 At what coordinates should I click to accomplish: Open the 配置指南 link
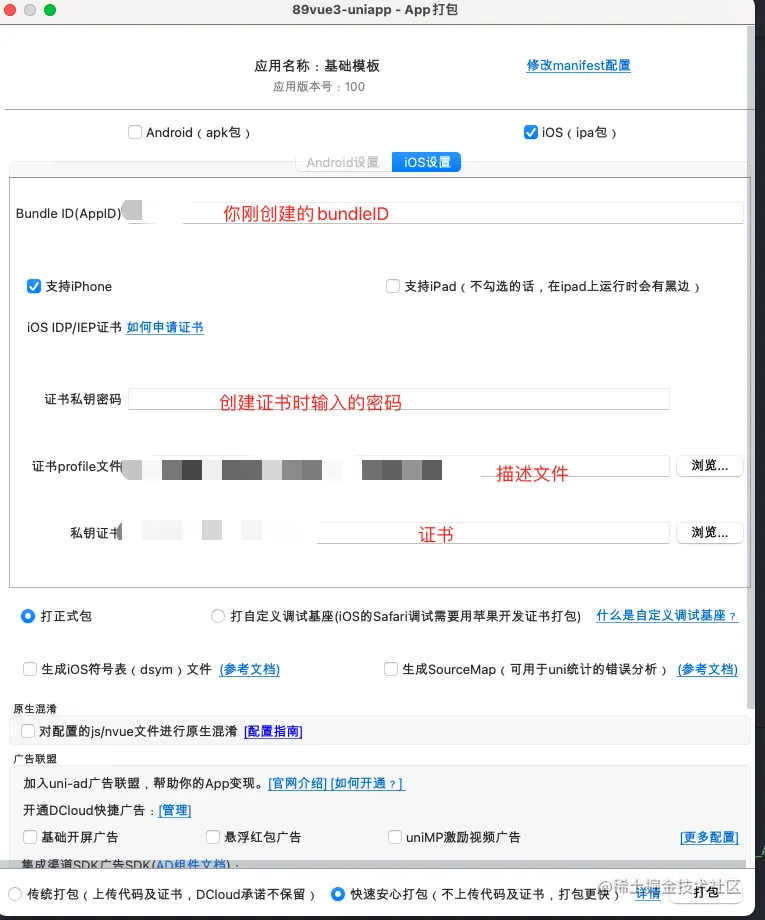point(273,732)
